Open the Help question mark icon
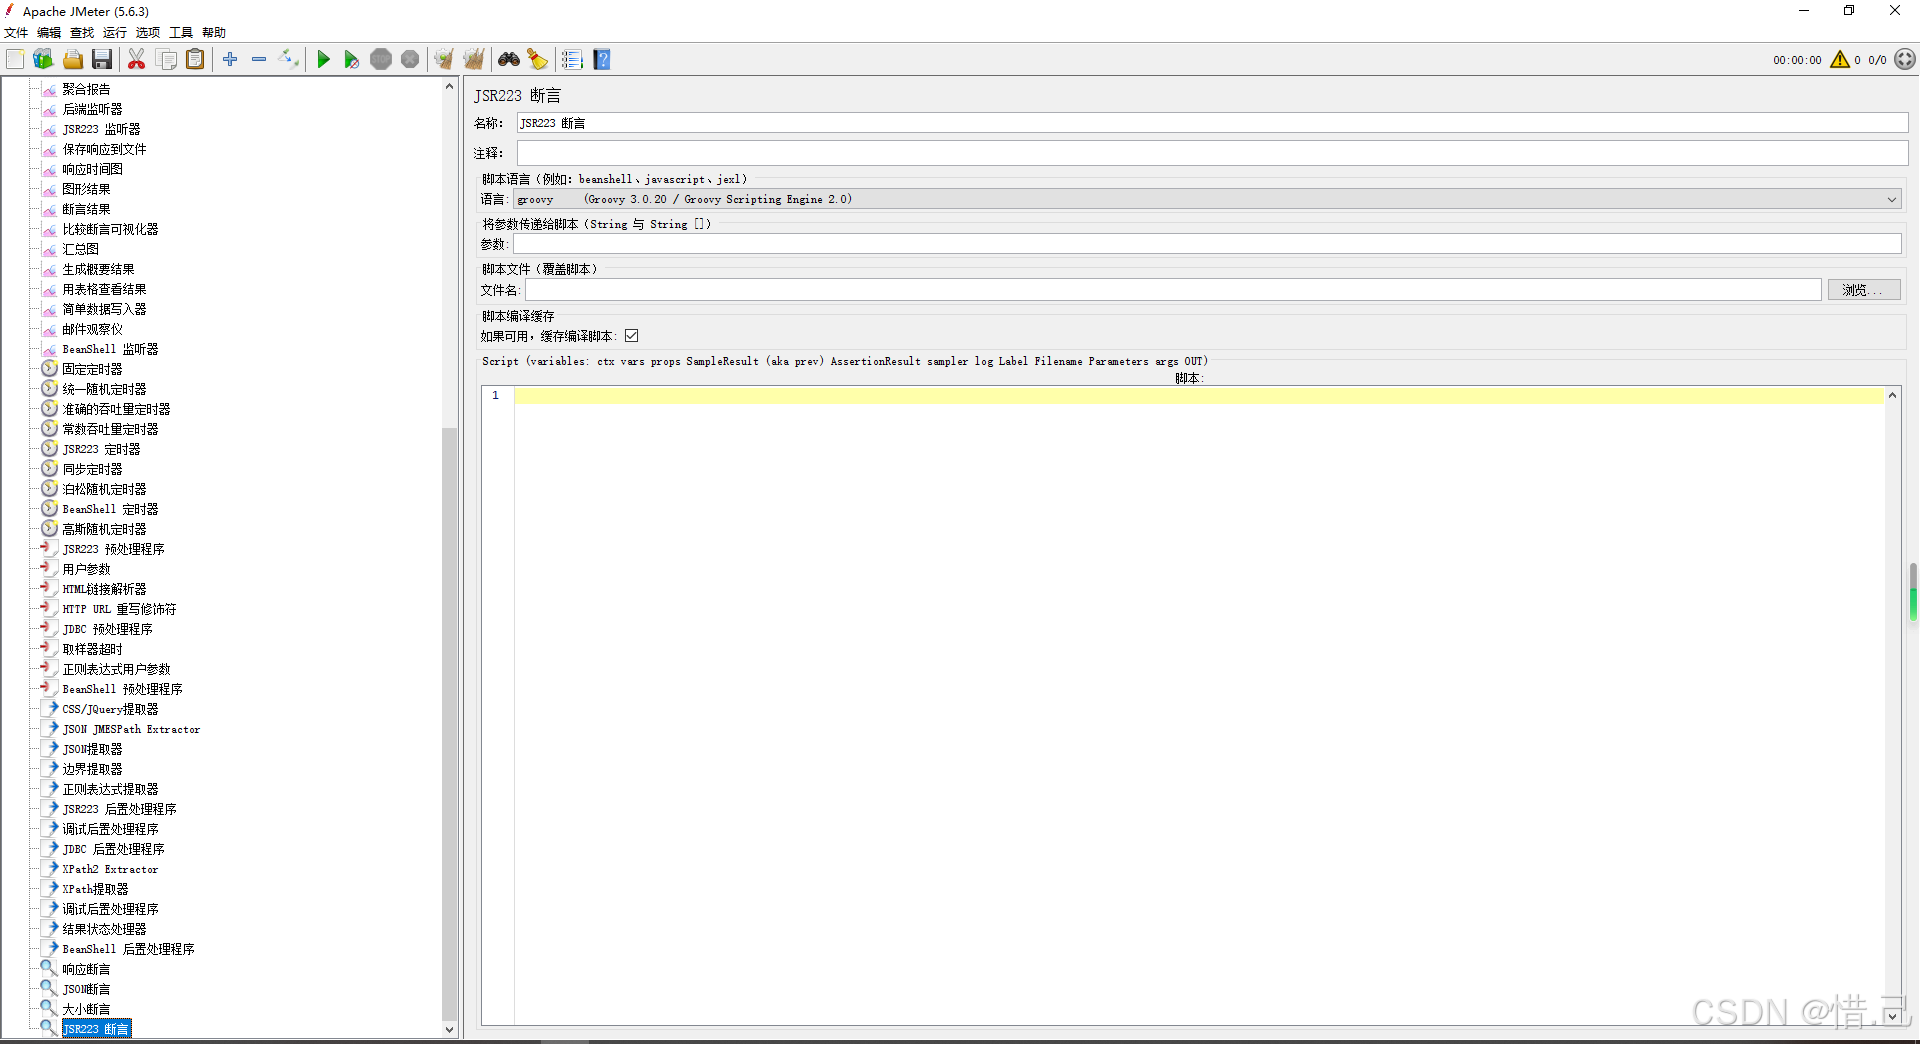This screenshot has height=1044, width=1920. (x=602, y=60)
